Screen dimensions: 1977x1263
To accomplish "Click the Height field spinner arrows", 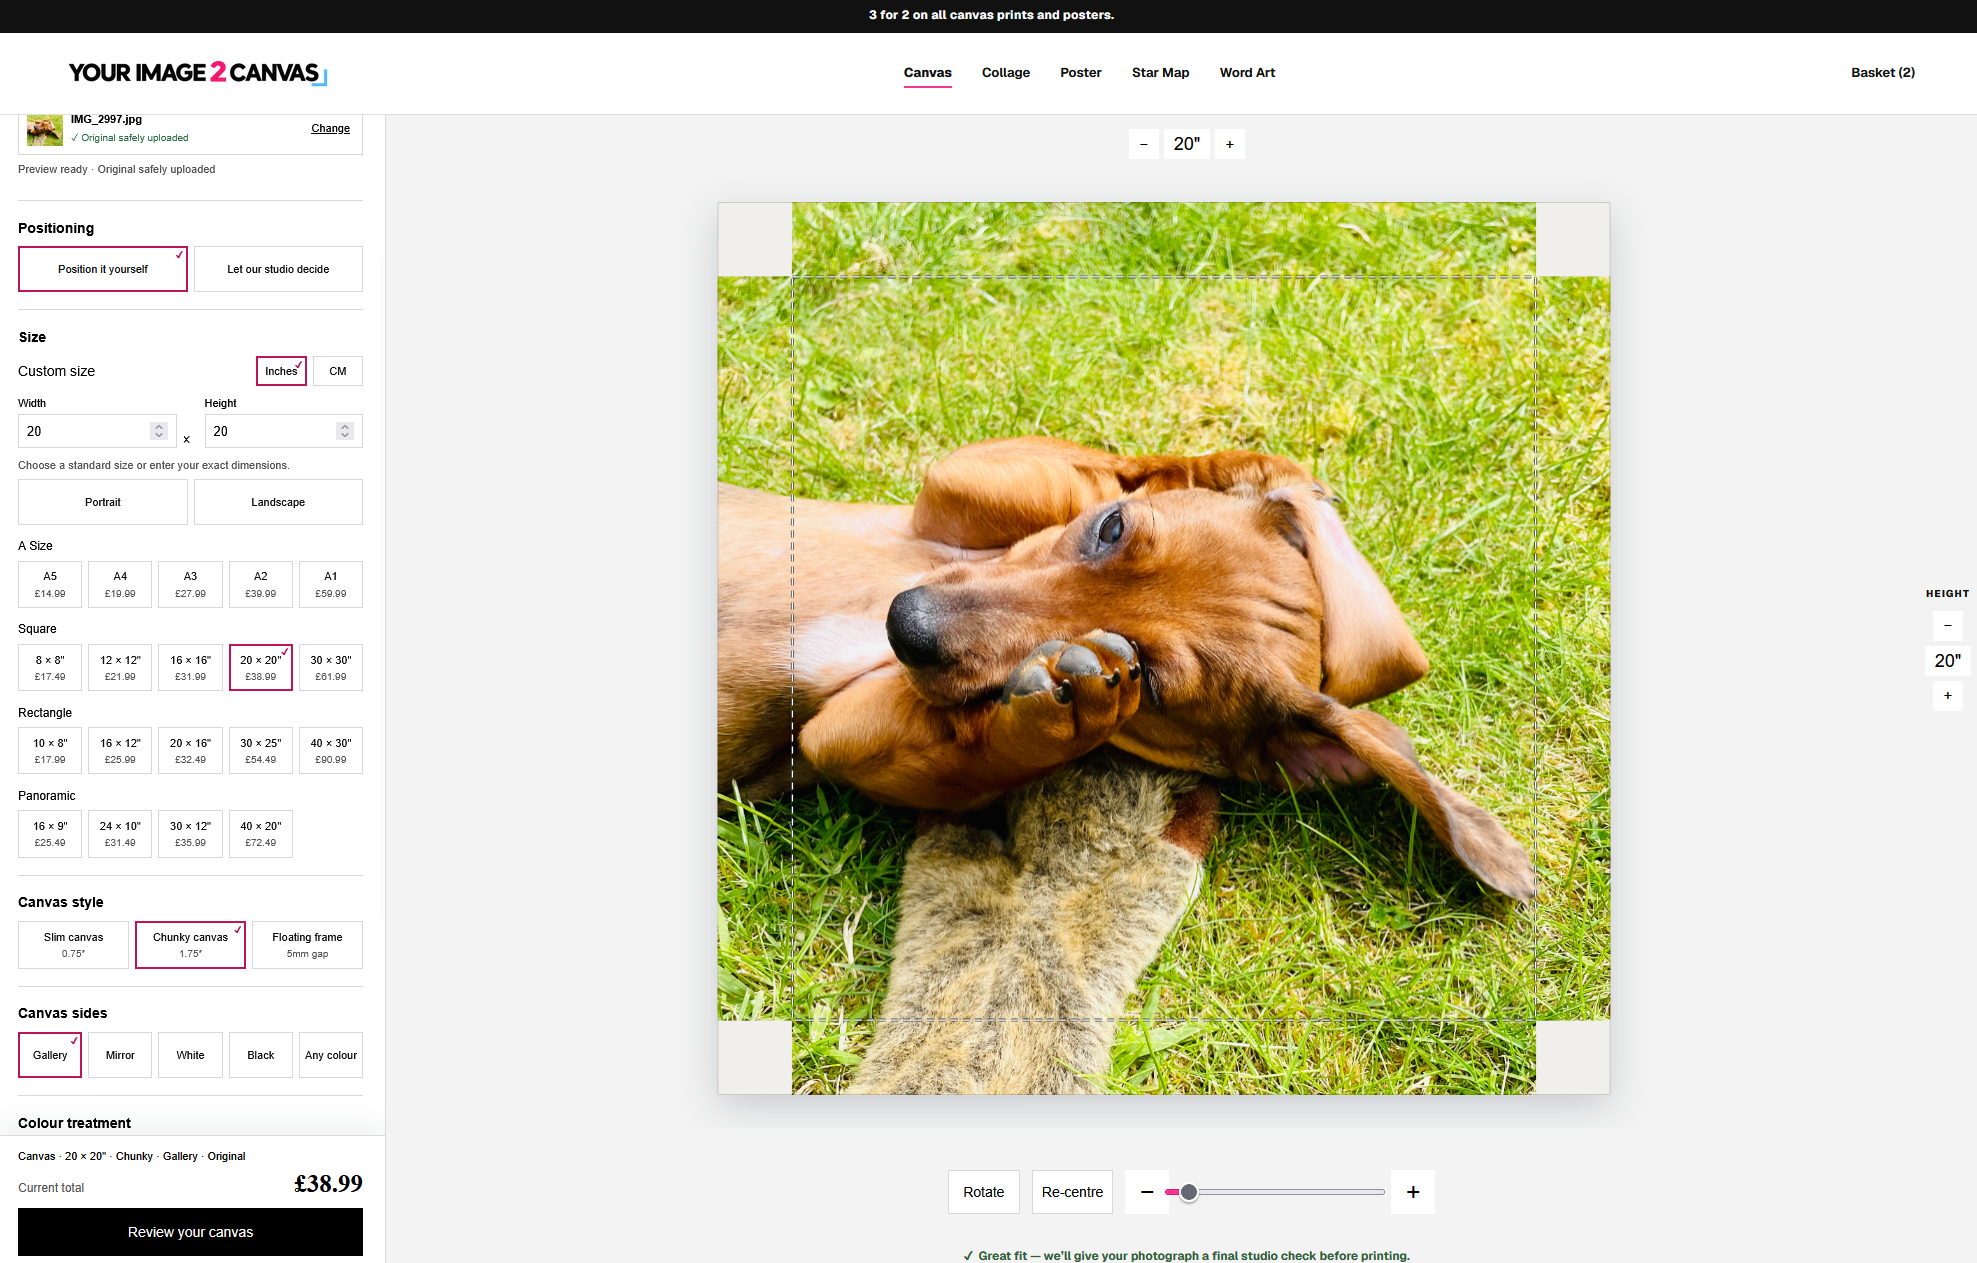I will tap(345, 431).
